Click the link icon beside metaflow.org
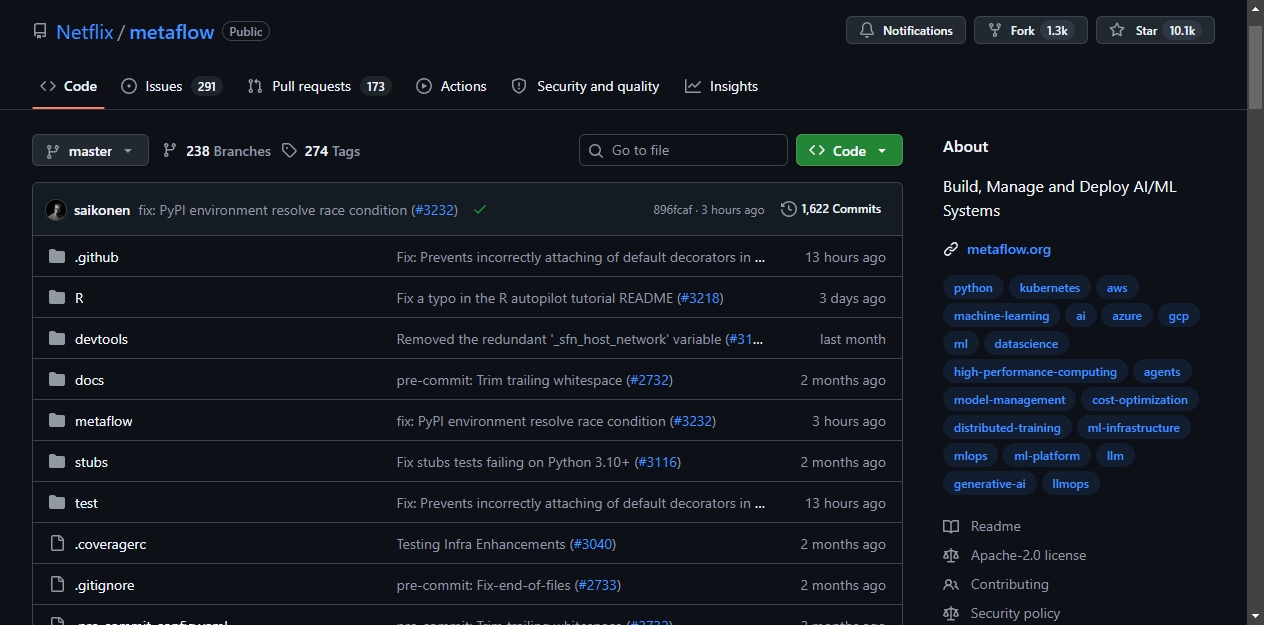This screenshot has height=625, width=1264. pos(951,250)
